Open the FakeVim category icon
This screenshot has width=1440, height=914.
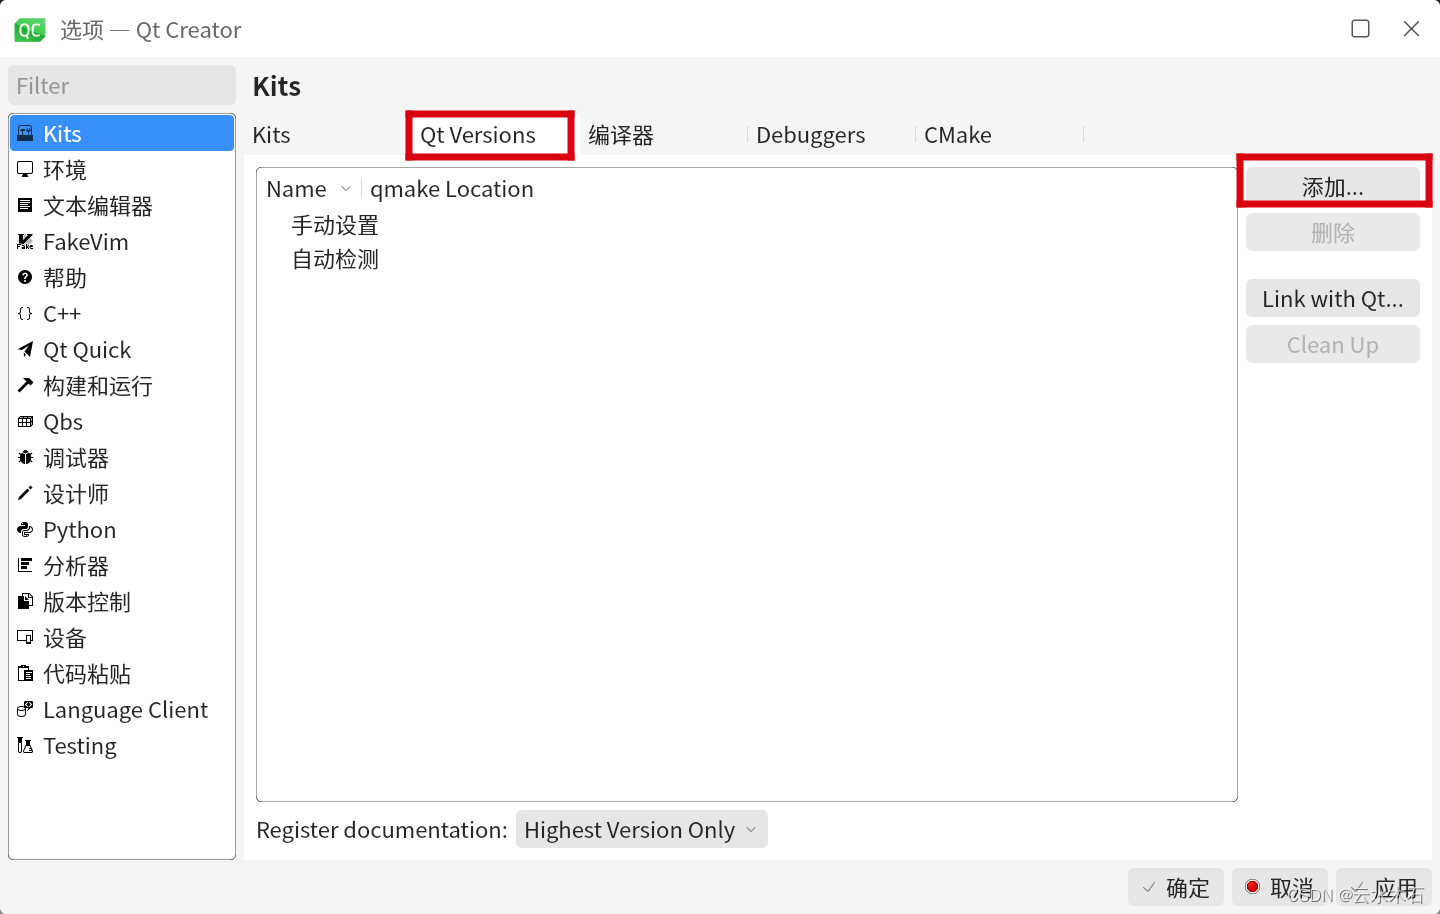[25, 242]
